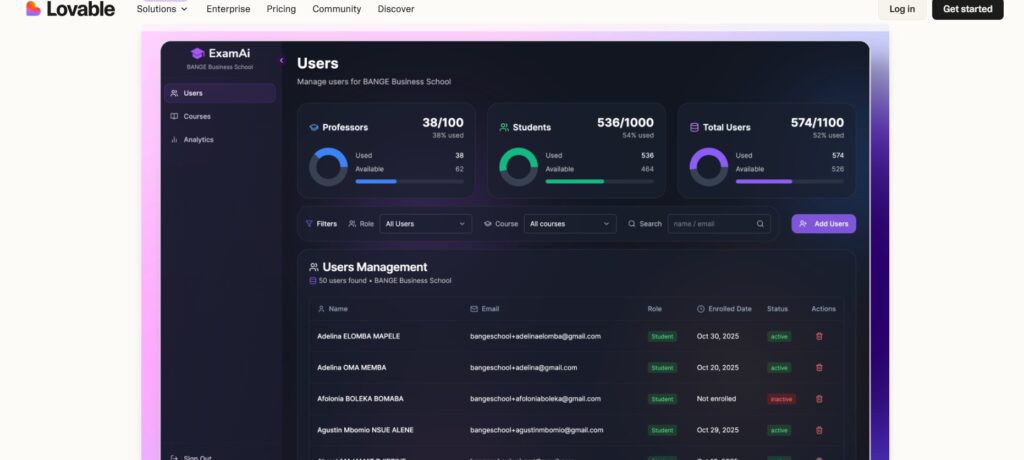Expand the All courses dropdown

[x=570, y=224]
